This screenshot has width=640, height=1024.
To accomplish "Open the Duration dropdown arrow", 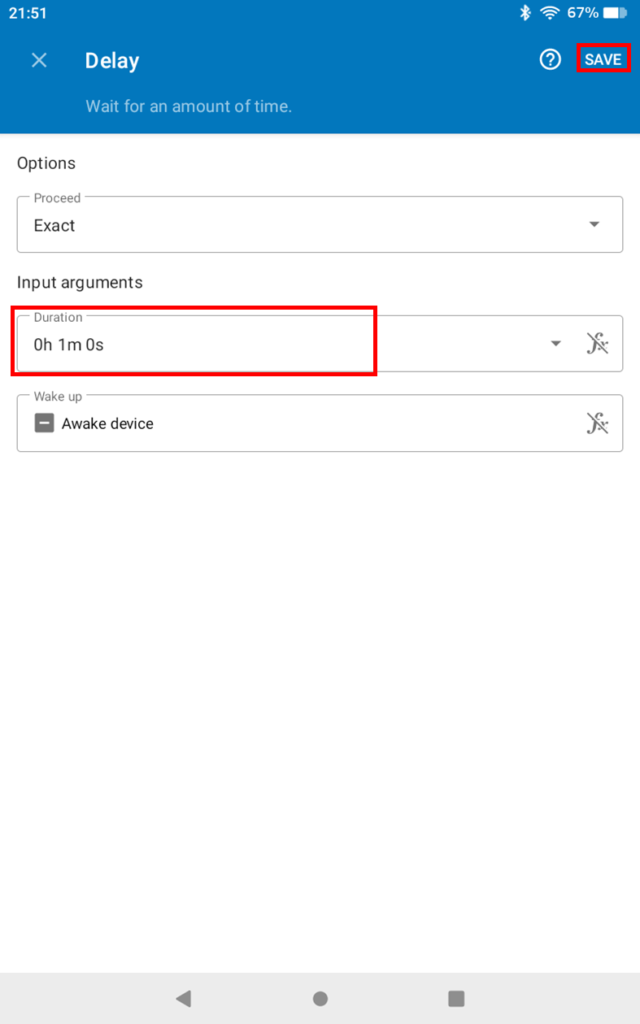I will 556,344.
